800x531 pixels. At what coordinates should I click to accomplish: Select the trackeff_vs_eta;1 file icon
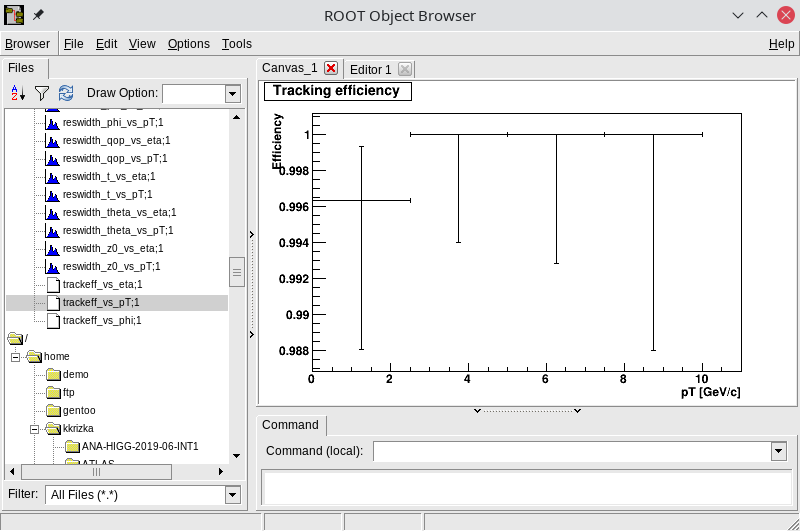[x=54, y=284]
